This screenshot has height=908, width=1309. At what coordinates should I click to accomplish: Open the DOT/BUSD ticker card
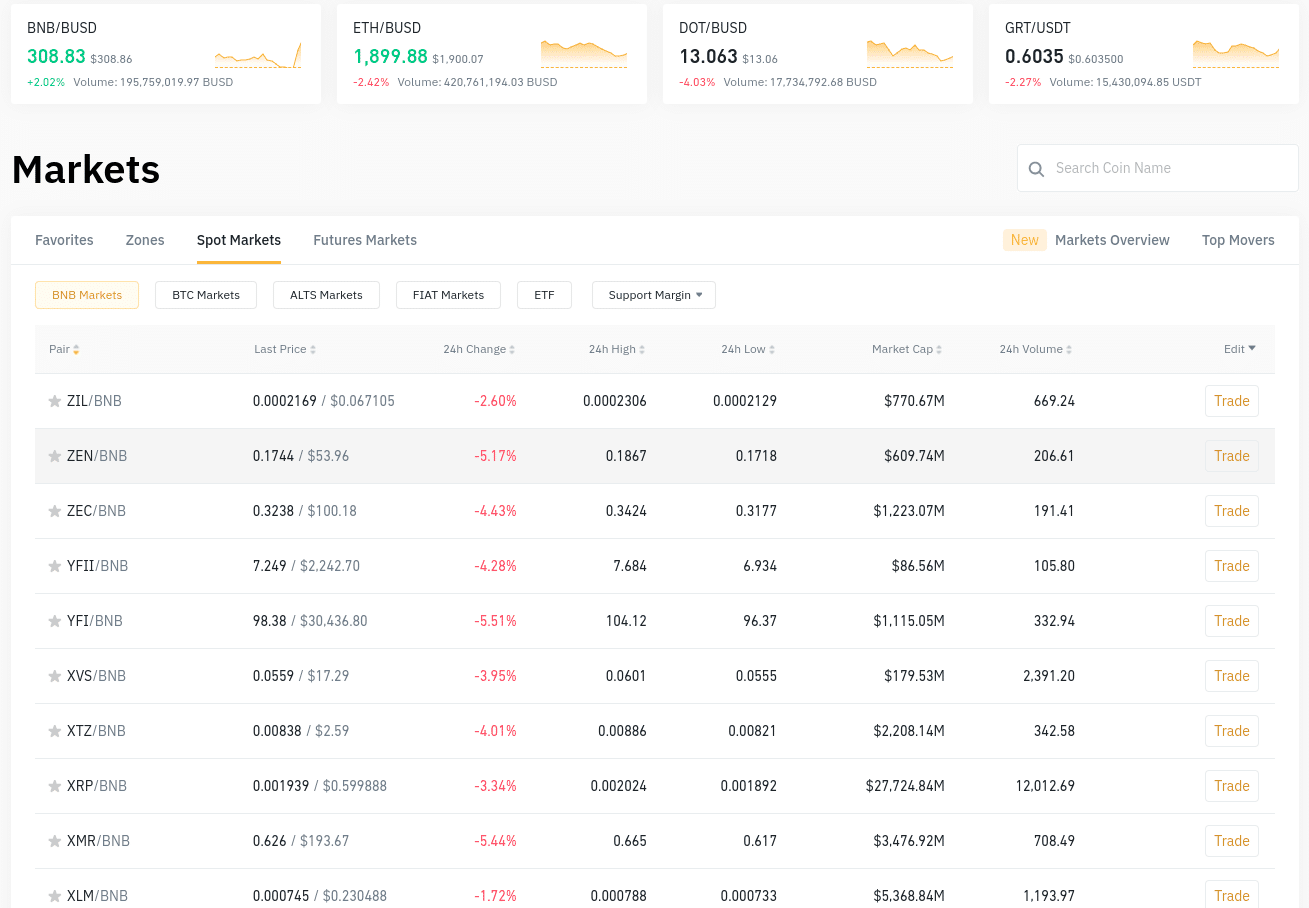(x=818, y=54)
